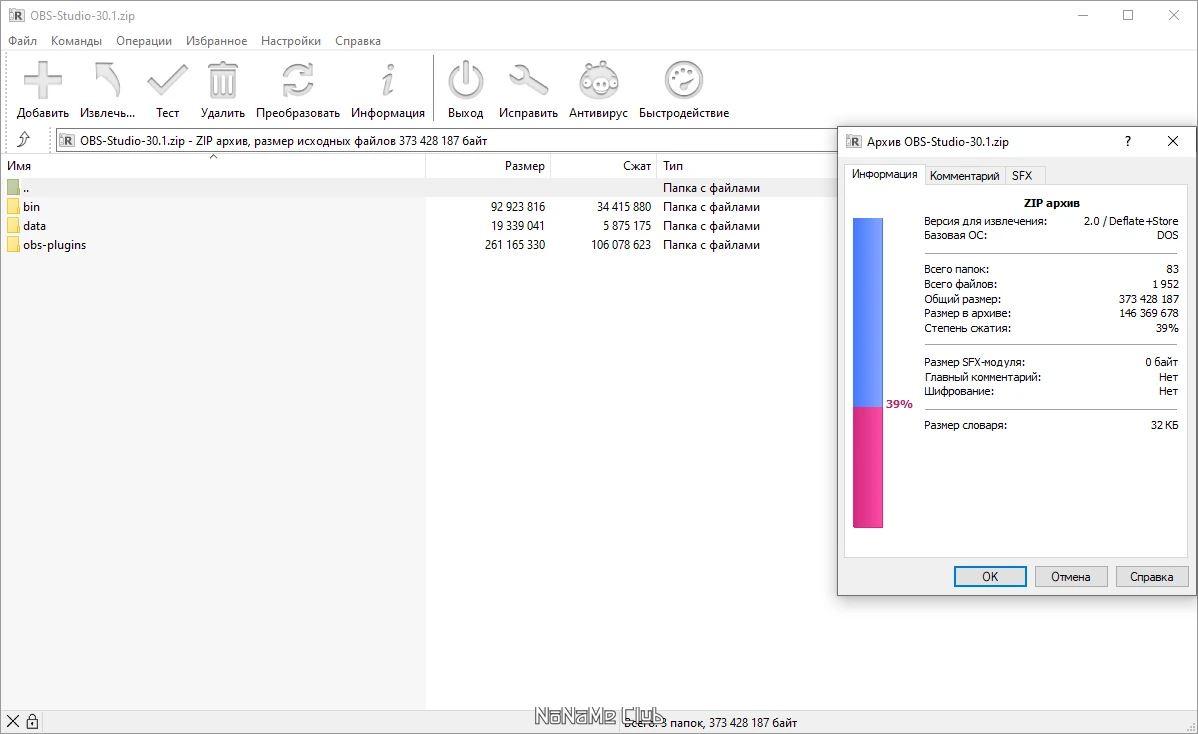
Task: Click the Информация toolbar icon
Action: 388,85
